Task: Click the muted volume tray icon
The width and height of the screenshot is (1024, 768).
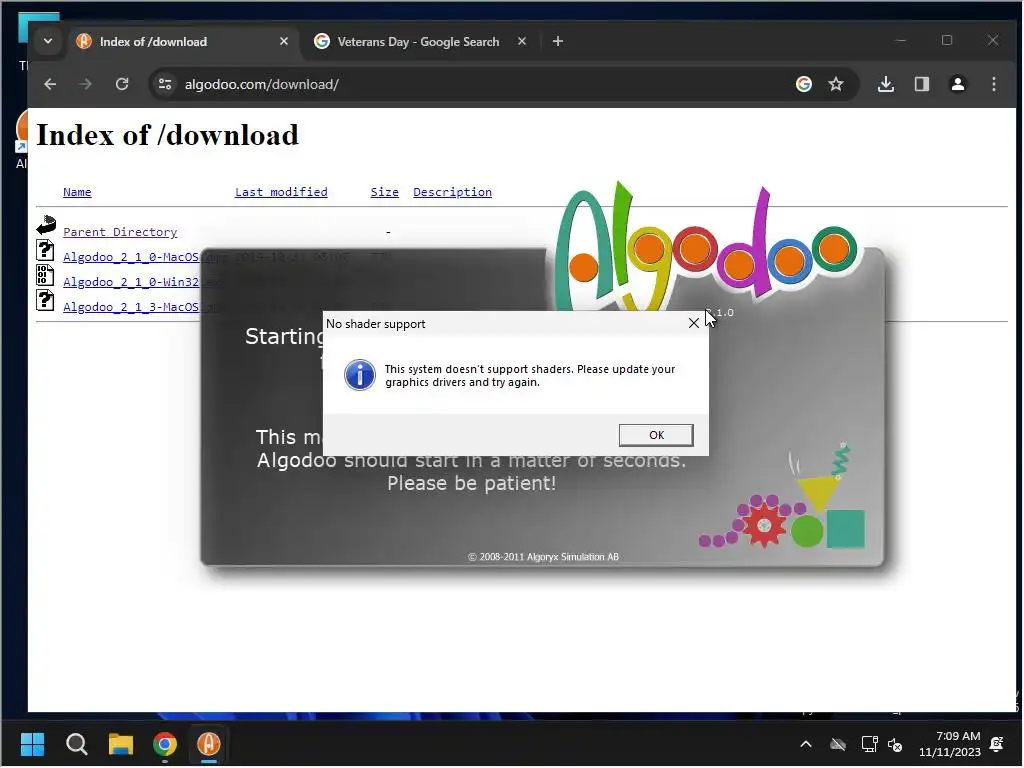Action: tap(895, 744)
